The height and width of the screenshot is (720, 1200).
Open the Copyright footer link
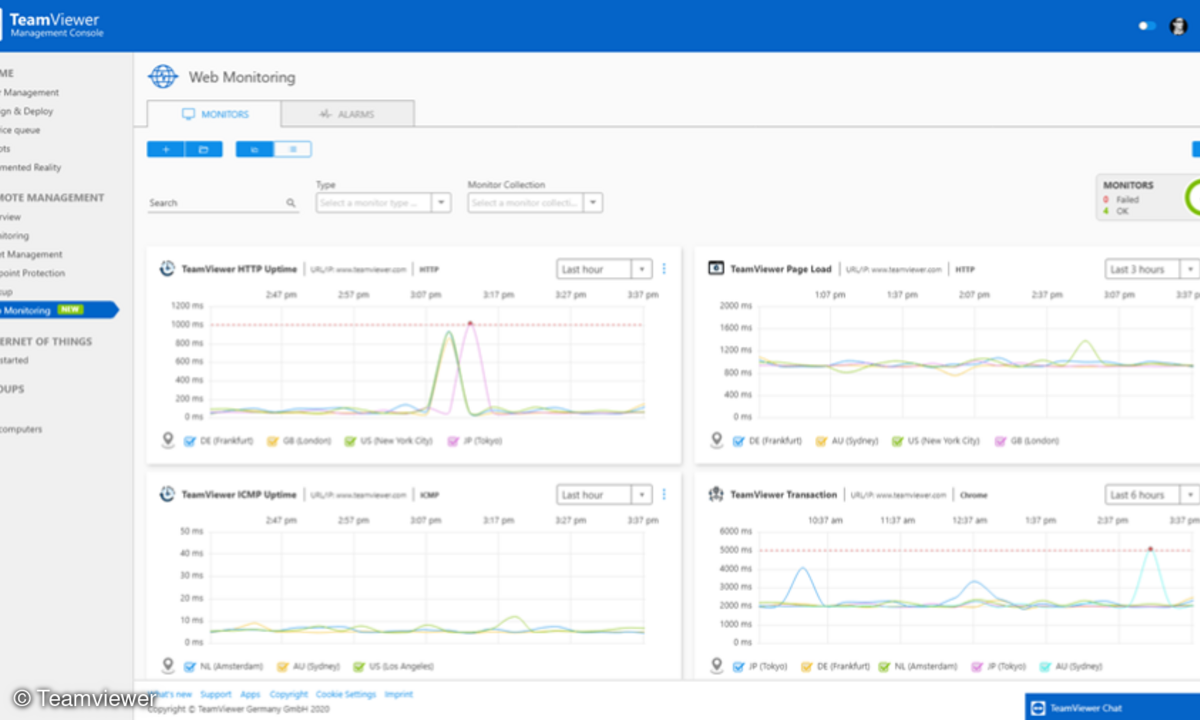pos(289,694)
